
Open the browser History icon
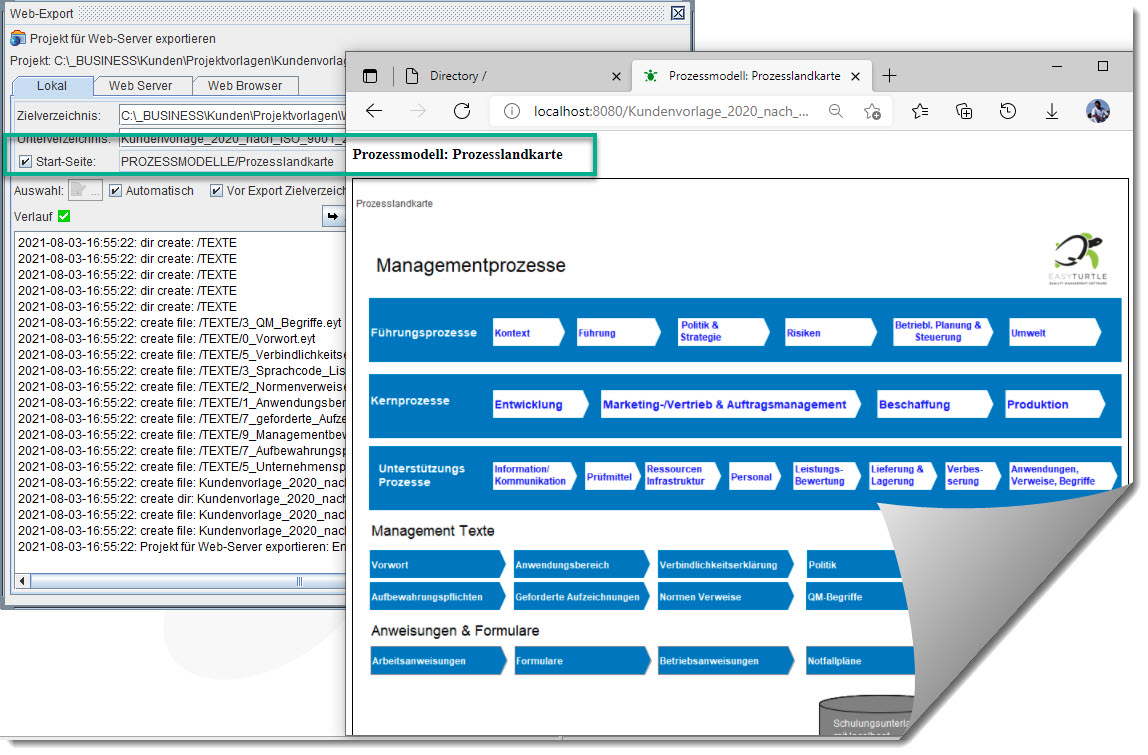click(x=1008, y=111)
